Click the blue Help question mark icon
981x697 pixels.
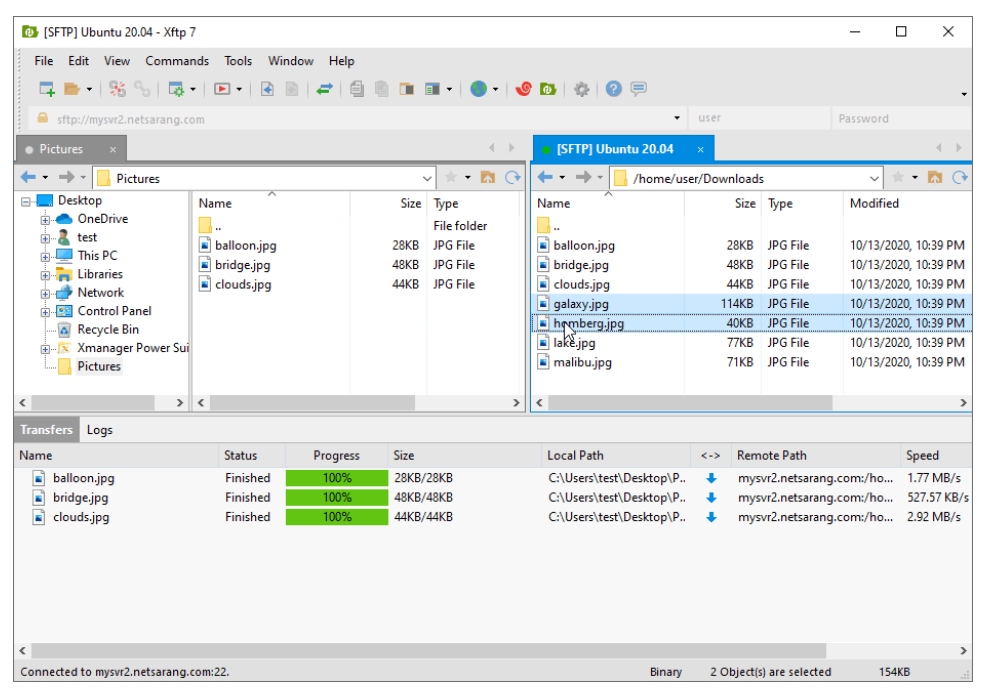614,89
